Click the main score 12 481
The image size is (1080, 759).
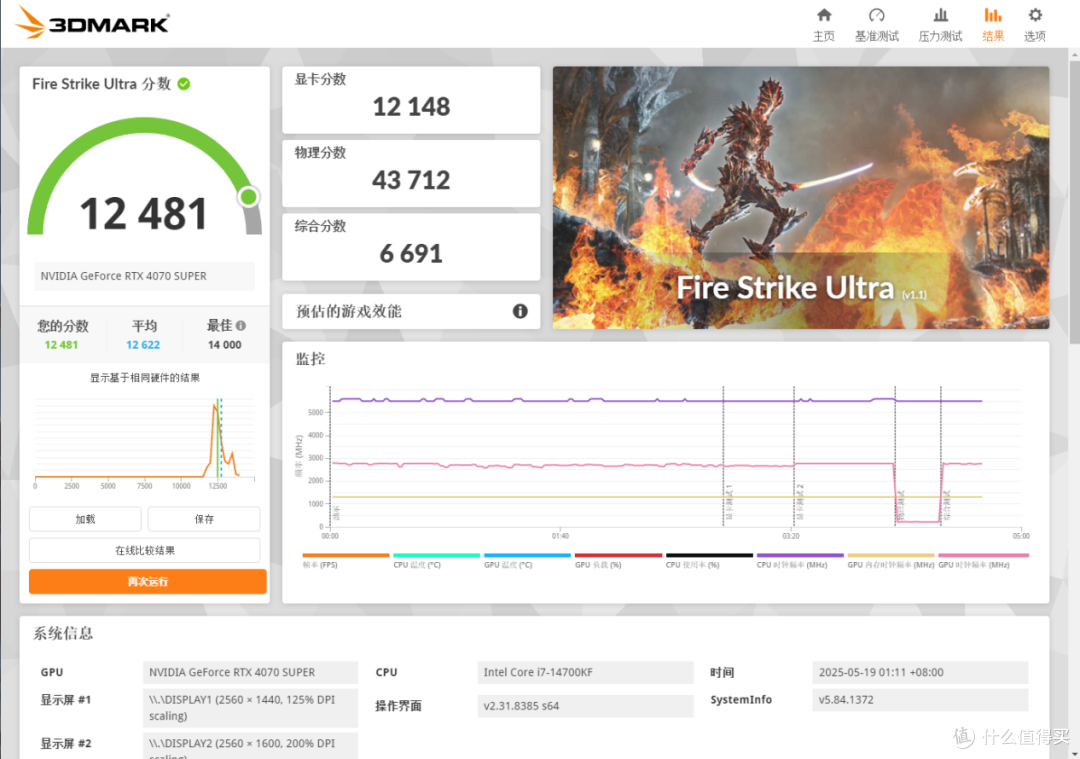click(x=143, y=214)
